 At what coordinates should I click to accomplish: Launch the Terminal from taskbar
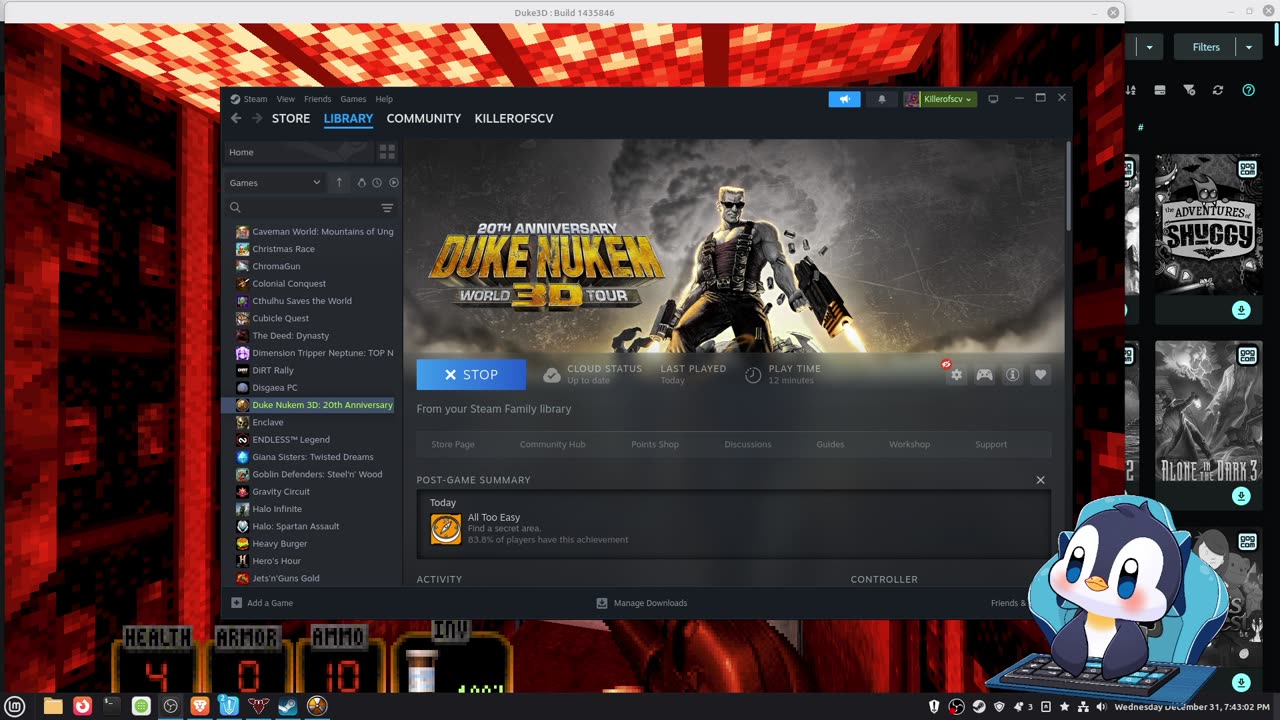pos(112,706)
